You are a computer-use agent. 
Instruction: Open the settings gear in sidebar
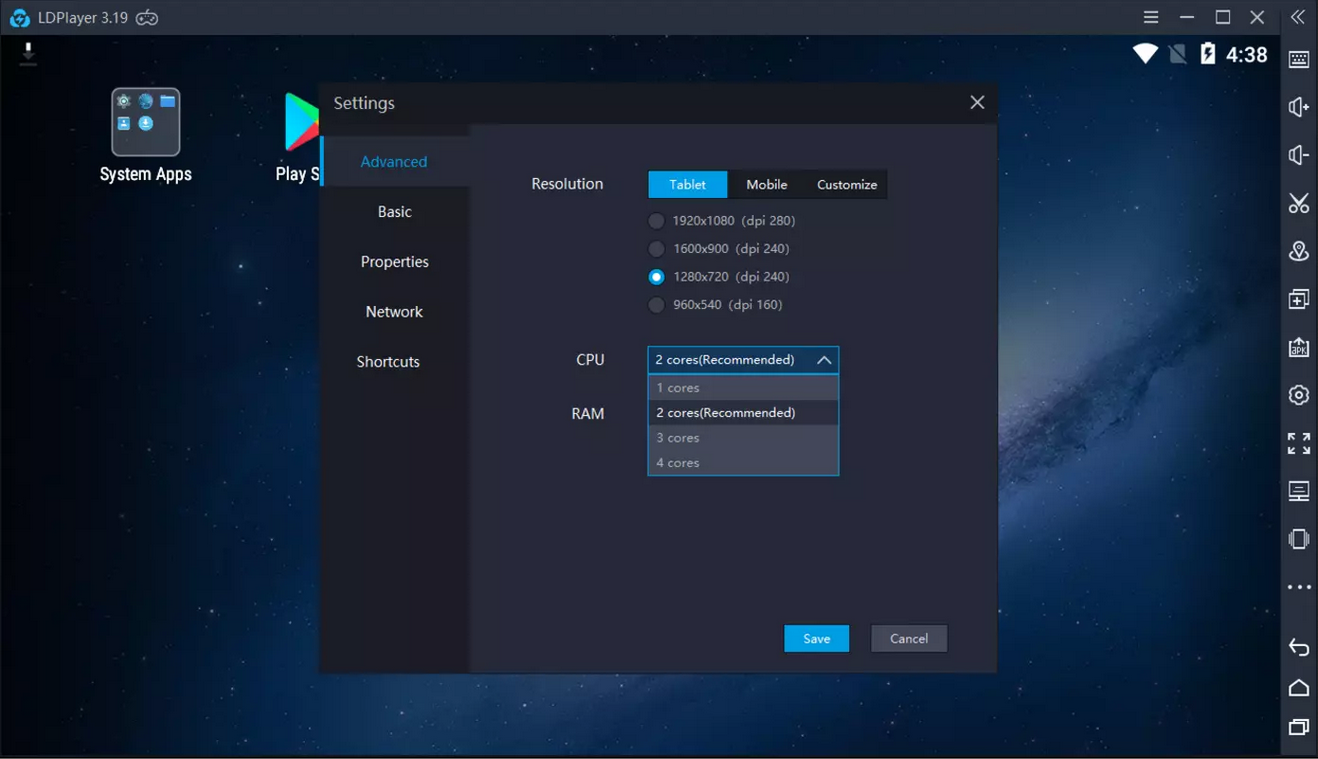point(1298,395)
